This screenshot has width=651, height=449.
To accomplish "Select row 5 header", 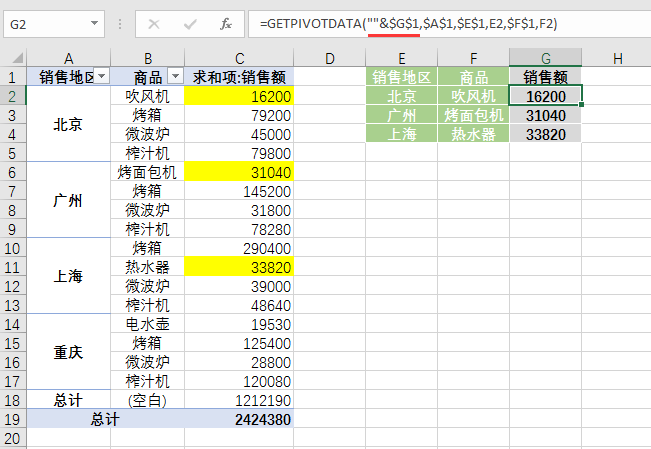I will (x=12, y=153).
